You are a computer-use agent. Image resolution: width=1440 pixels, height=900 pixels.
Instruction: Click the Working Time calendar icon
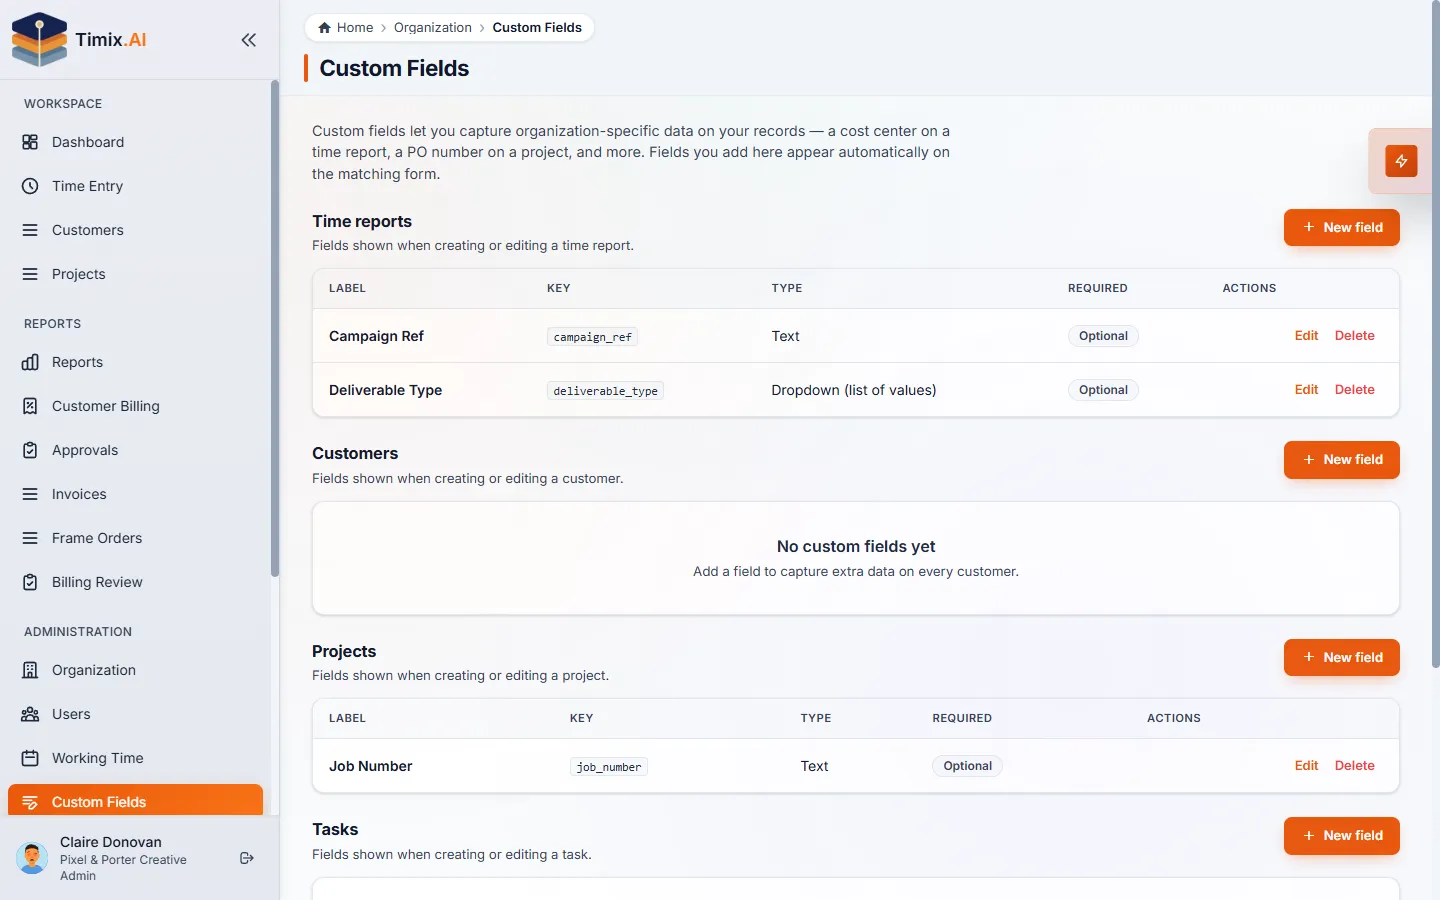click(30, 758)
